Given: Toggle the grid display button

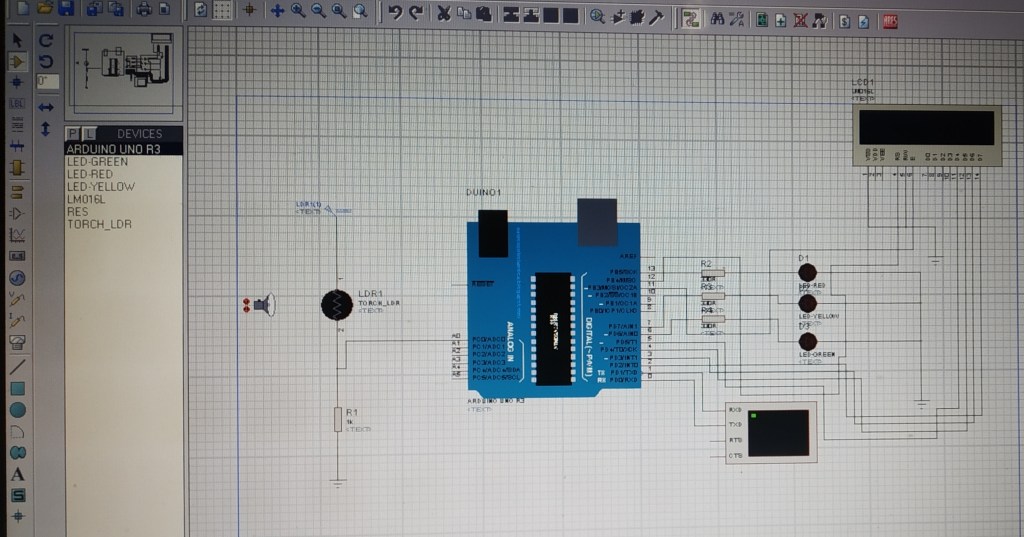Looking at the screenshot, I should [x=223, y=12].
